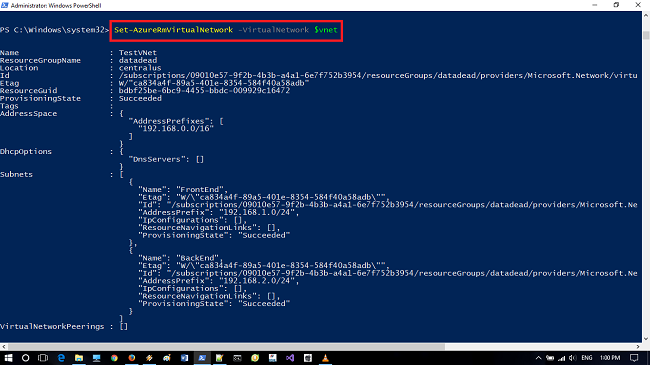Click the horizontal scrollbar thumb
650x365 pixels.
pos(226,347)
